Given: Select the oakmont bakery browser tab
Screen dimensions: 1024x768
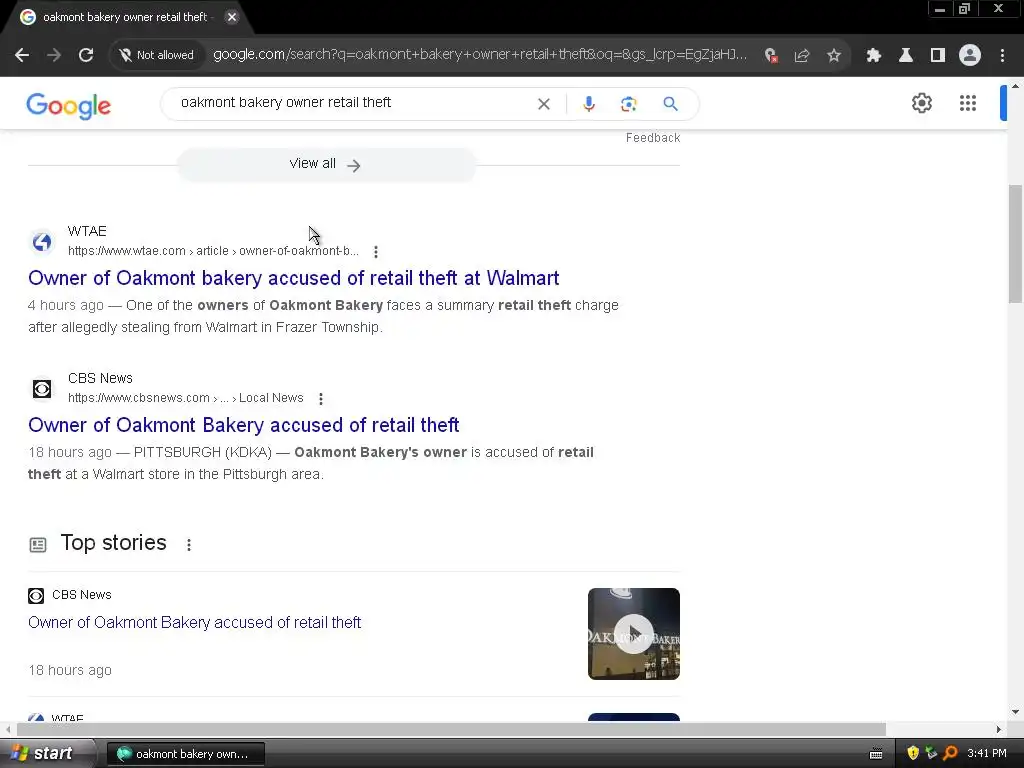Looking at the screenshot, I should [x=127, y=18].
